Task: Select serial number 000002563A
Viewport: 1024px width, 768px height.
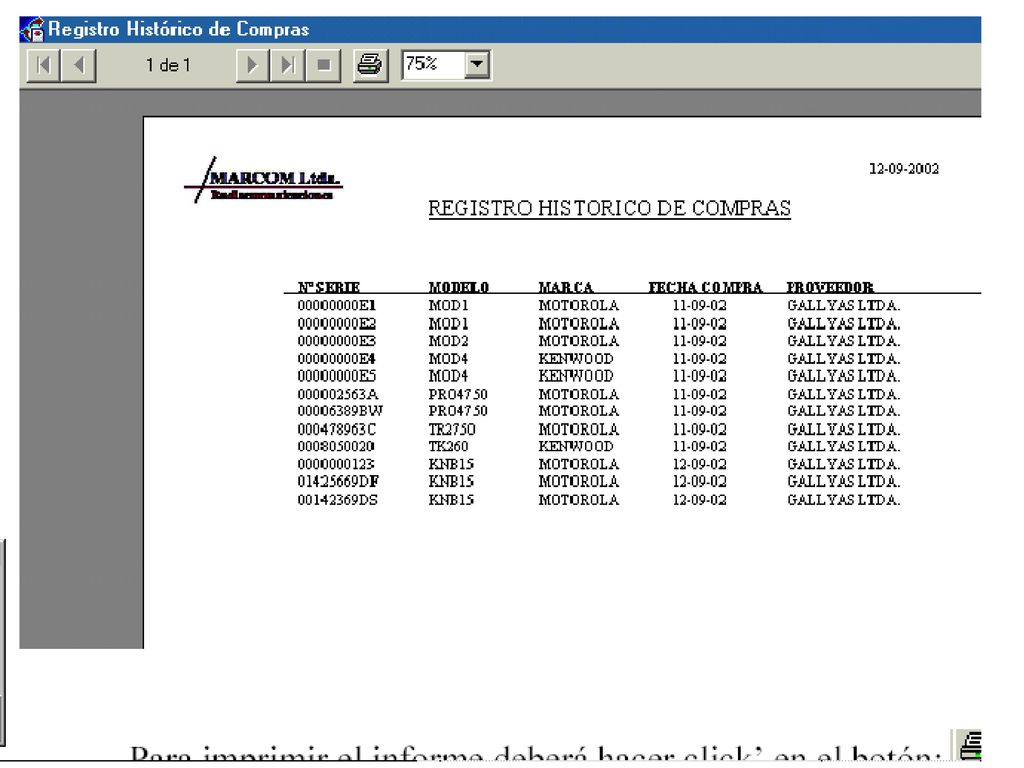Action: coord(338,394)
